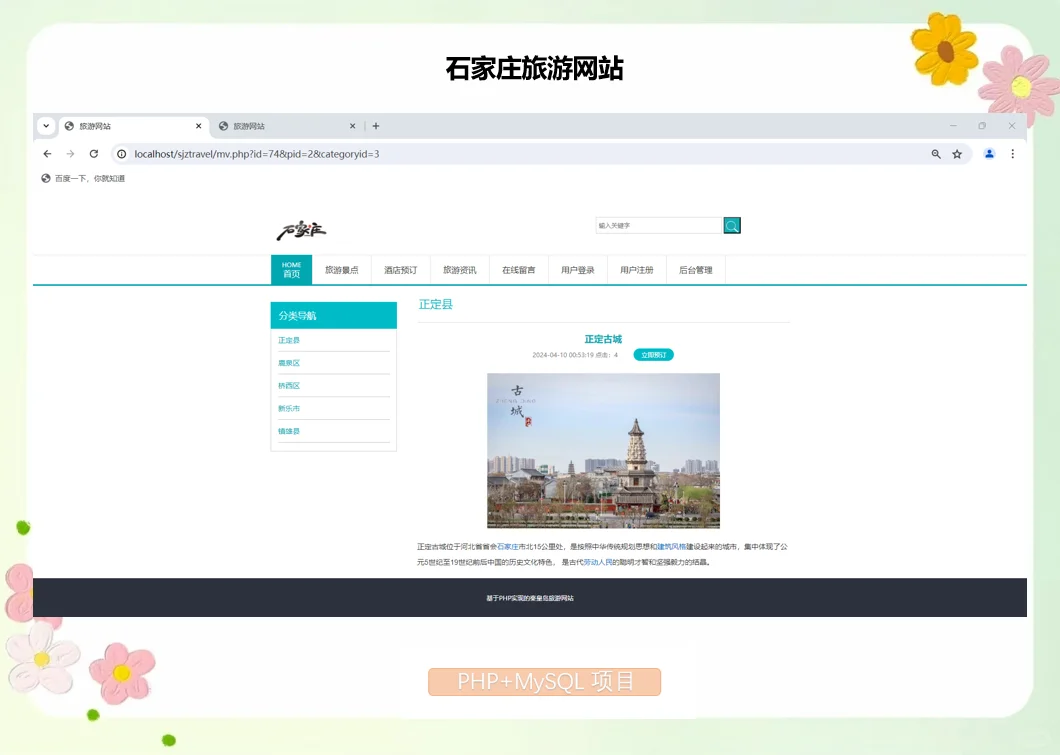Open the browser profile avatar icon

[x=989, y=154]
